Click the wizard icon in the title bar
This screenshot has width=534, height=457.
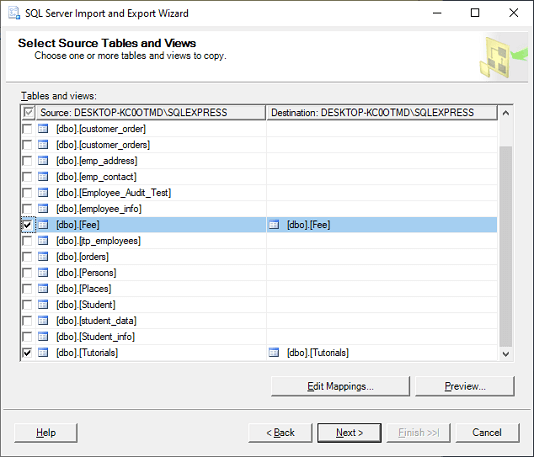[x=14, y=13]
